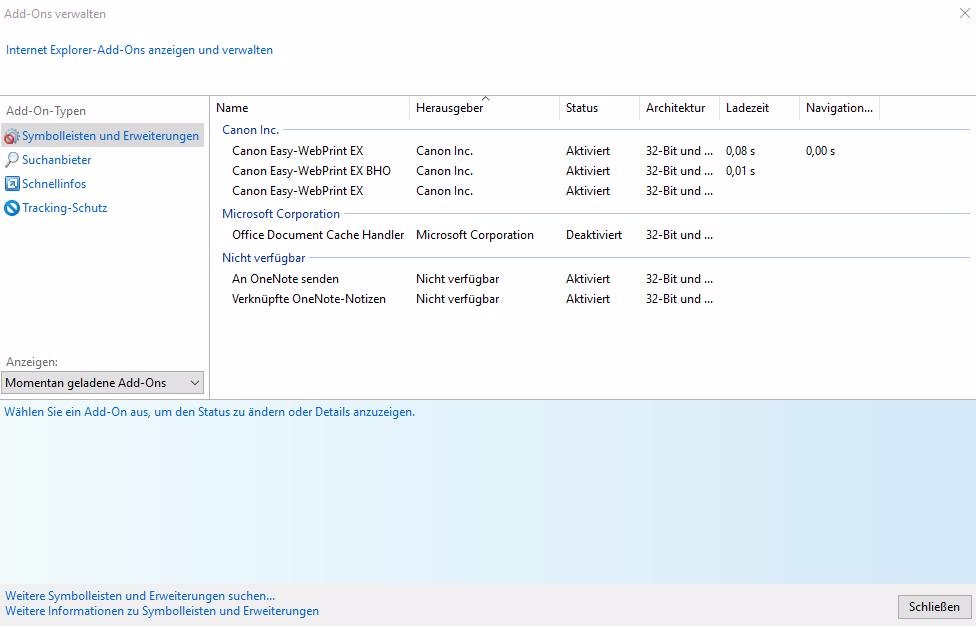Open 'Weitere Symbolleisten und Erweiterungen suchen...' link
The height and width of the screenshot is (626, 976).
pos(140,596)
